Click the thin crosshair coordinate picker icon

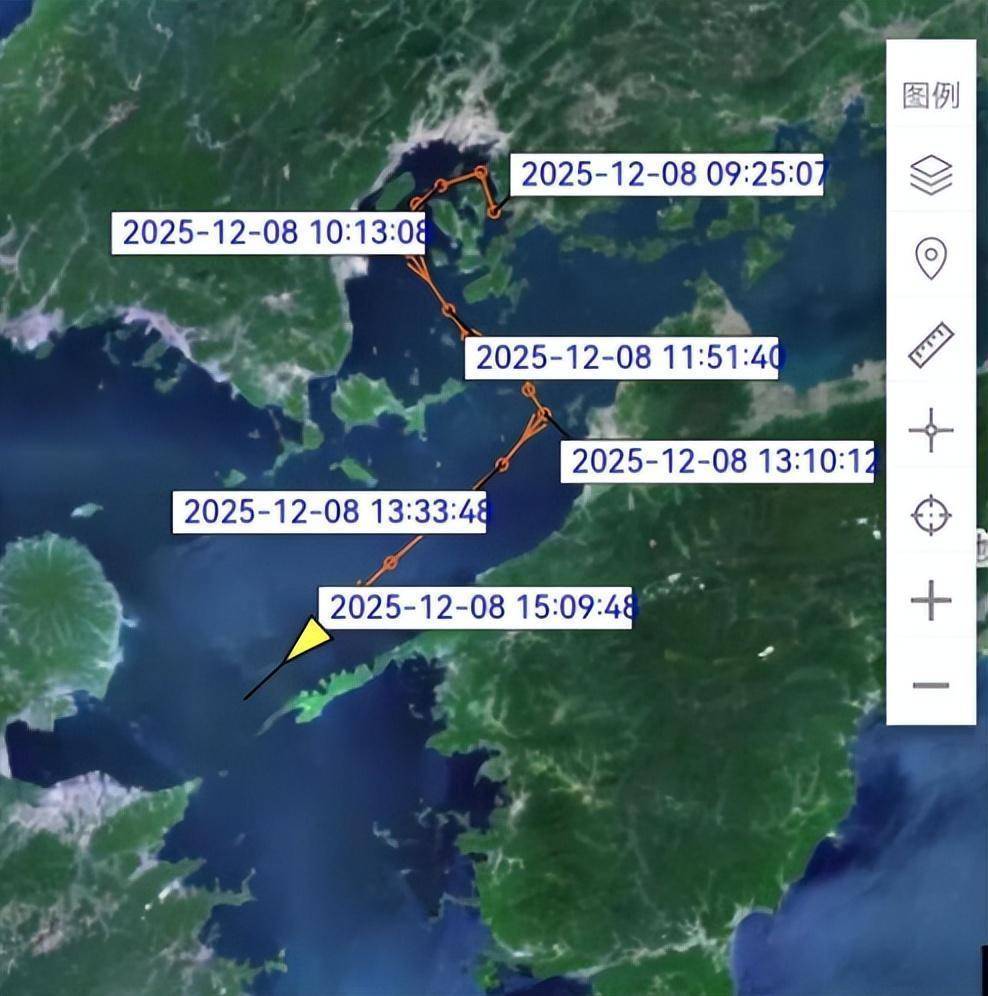click(x=930, y=431)
